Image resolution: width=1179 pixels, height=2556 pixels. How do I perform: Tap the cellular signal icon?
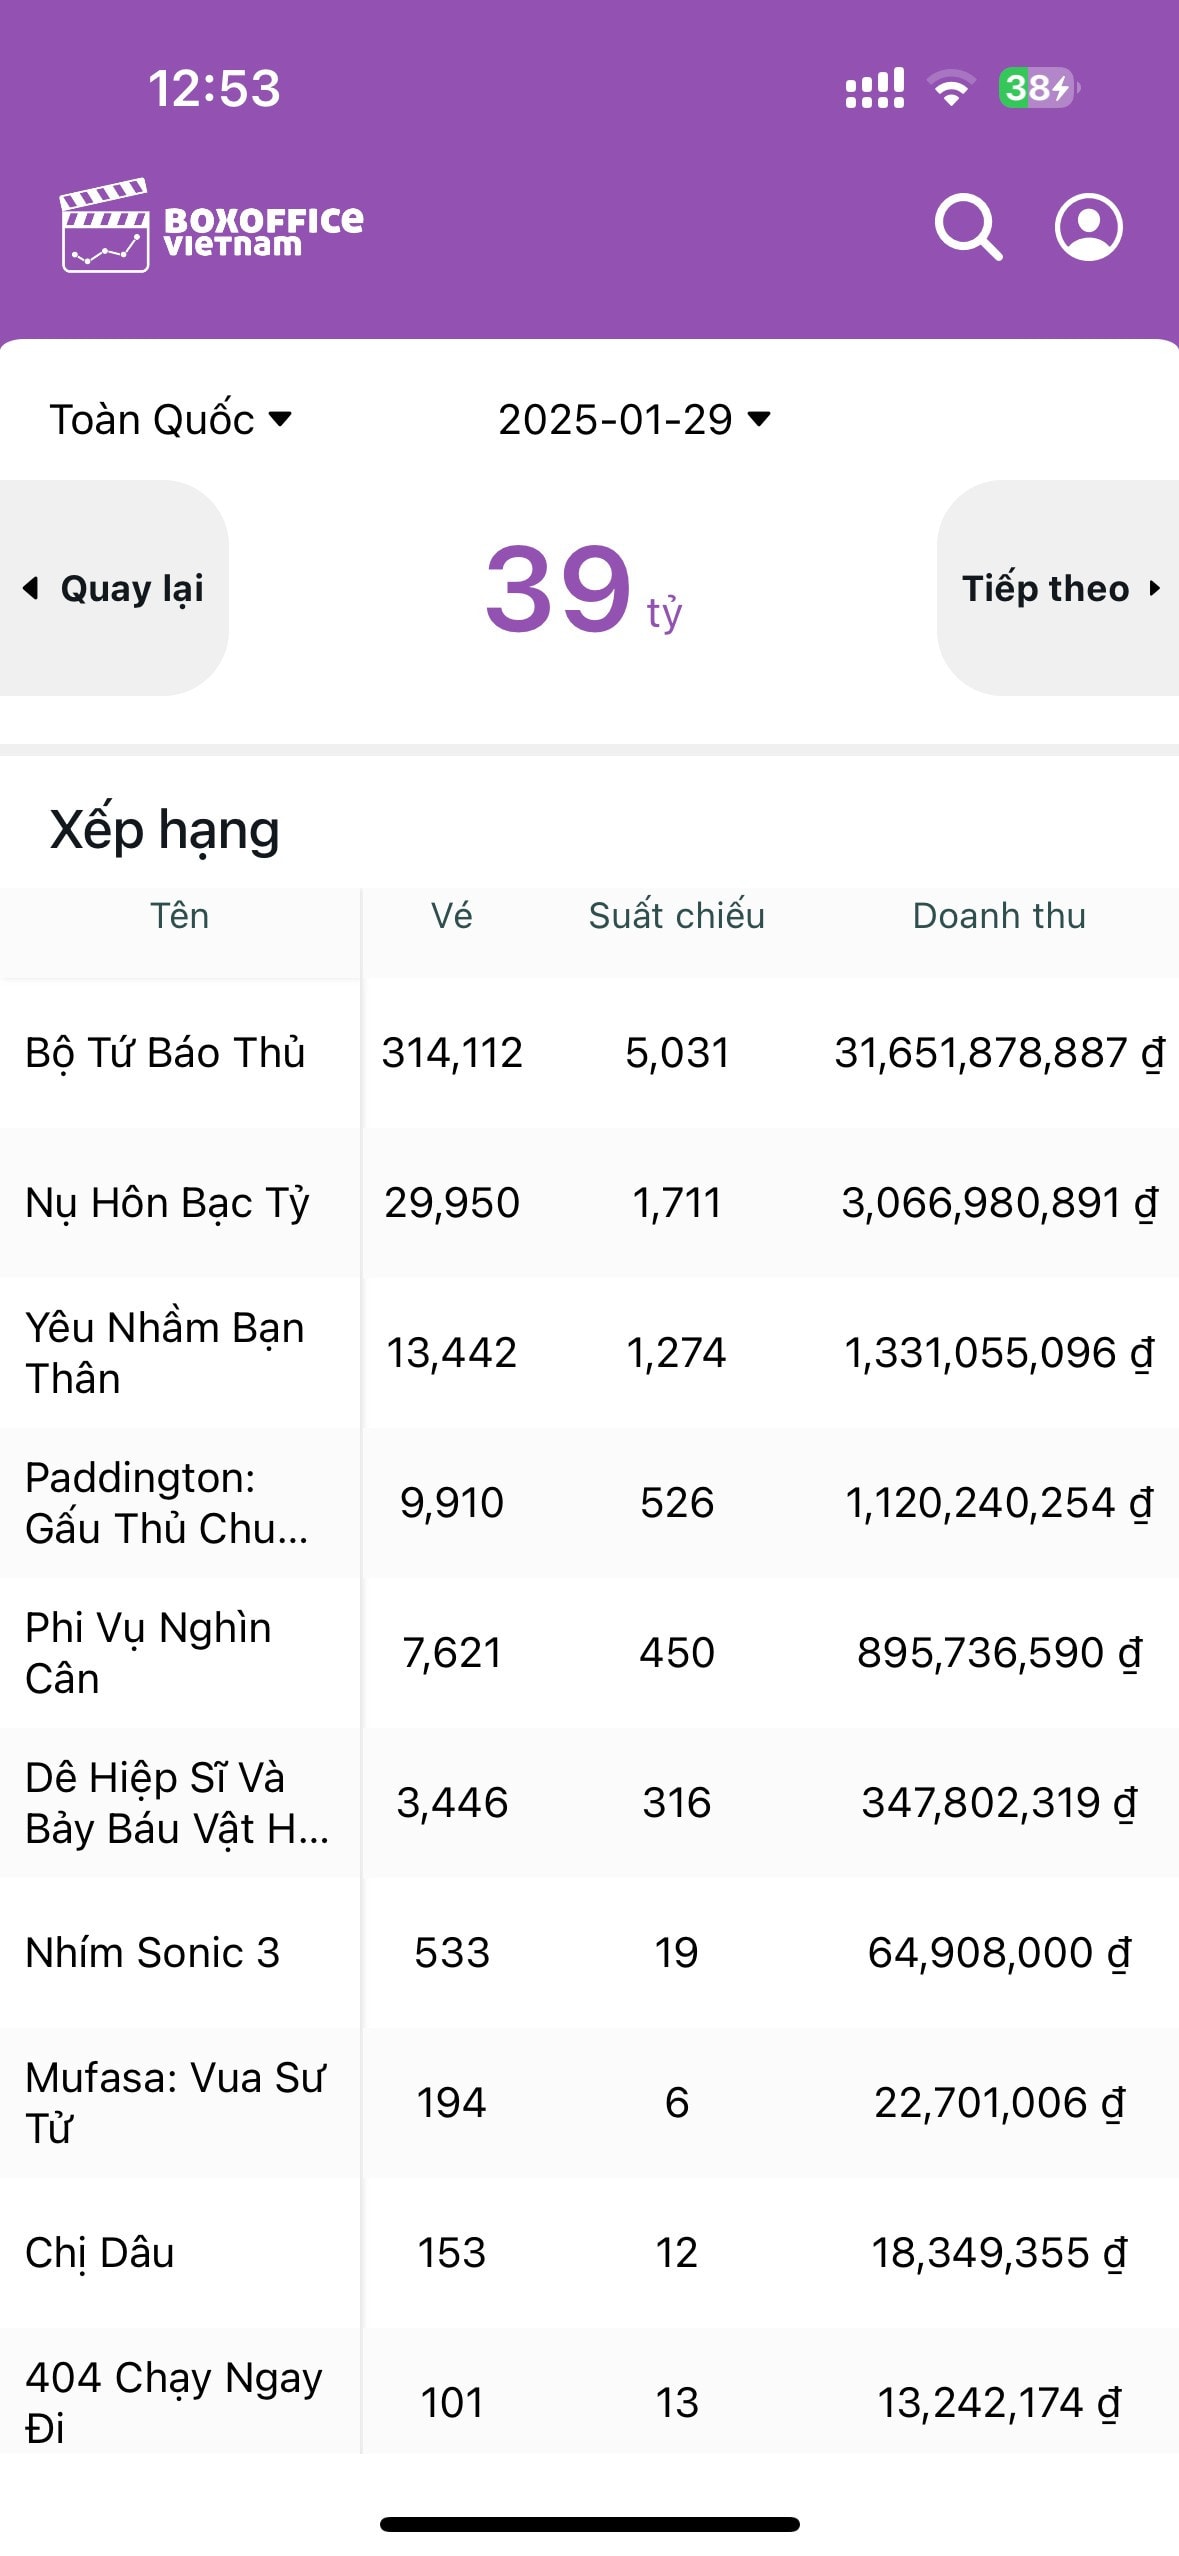[x=875, y=88]
